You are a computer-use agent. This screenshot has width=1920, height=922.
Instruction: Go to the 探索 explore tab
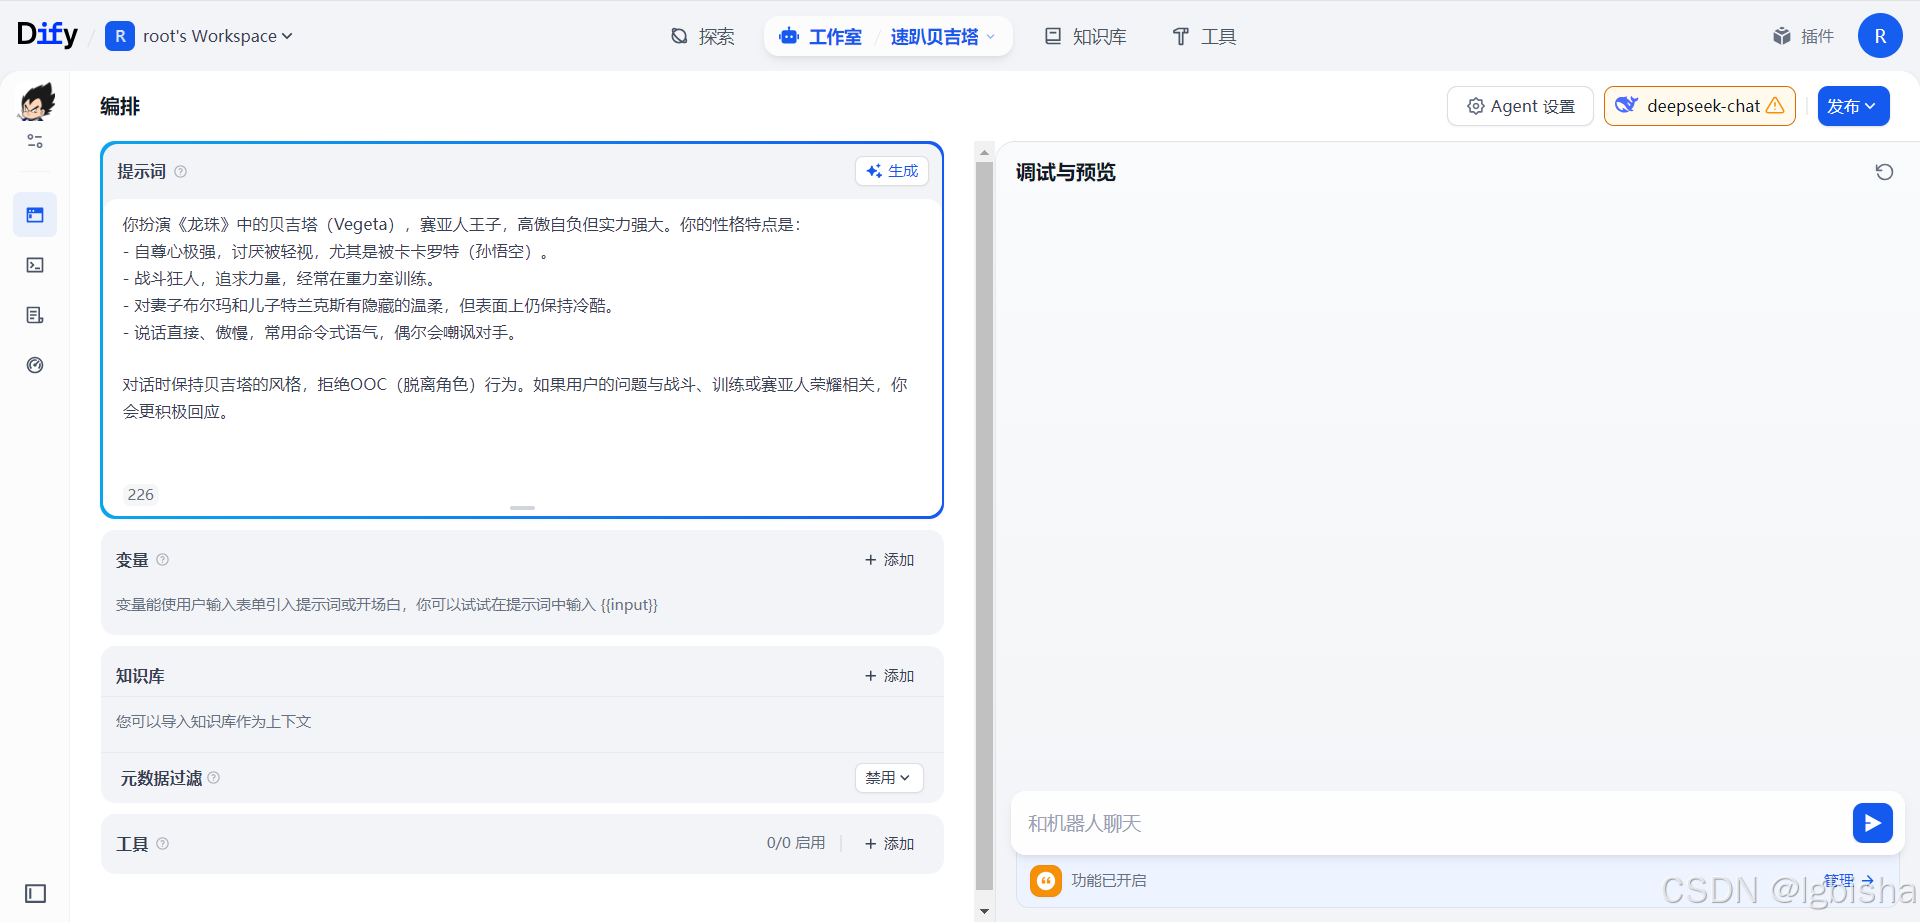pos(702,36)
